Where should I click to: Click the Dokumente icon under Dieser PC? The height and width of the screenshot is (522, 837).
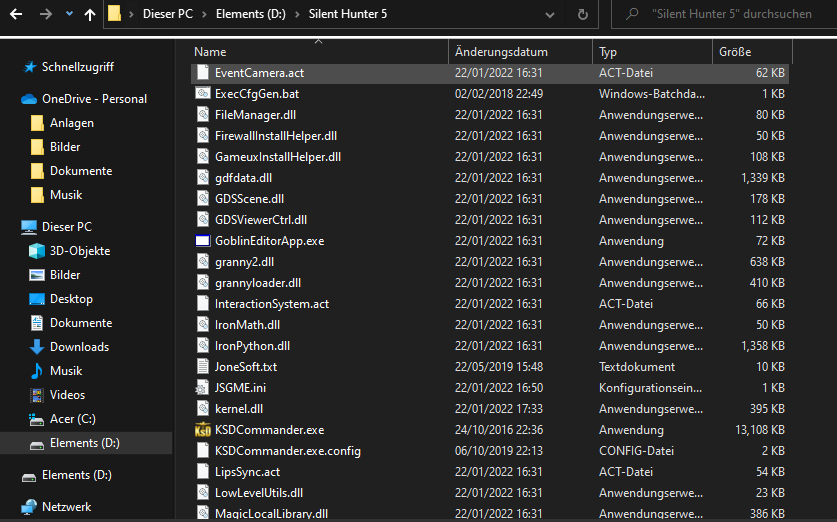tap(37, 323)
